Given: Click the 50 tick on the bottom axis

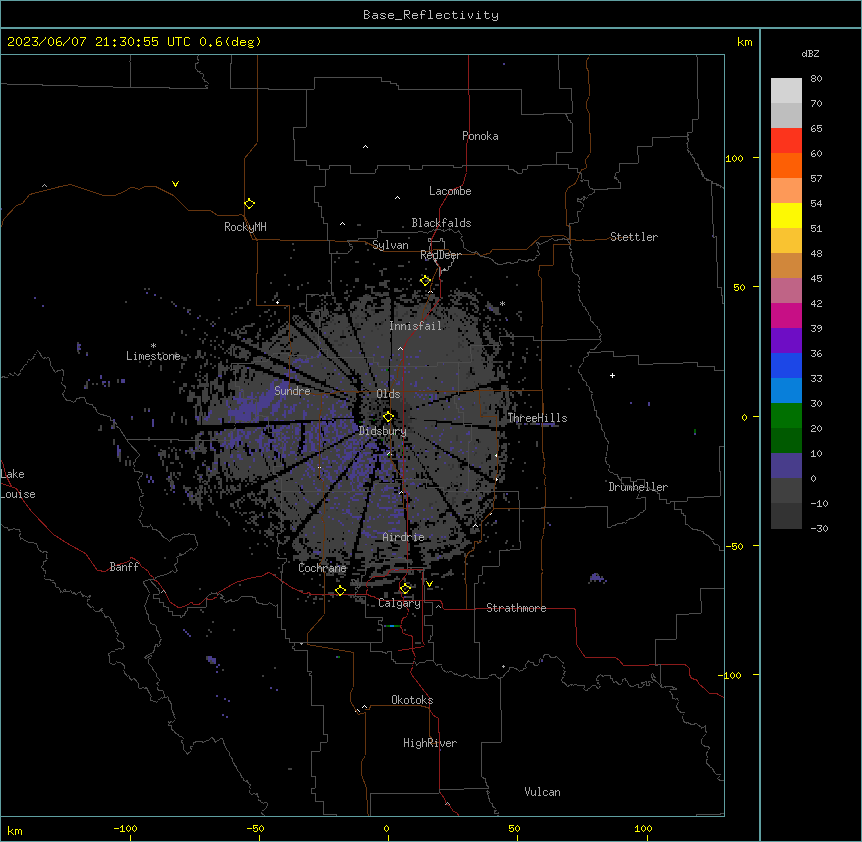Looking at the screenshot, I should point(514,828).
